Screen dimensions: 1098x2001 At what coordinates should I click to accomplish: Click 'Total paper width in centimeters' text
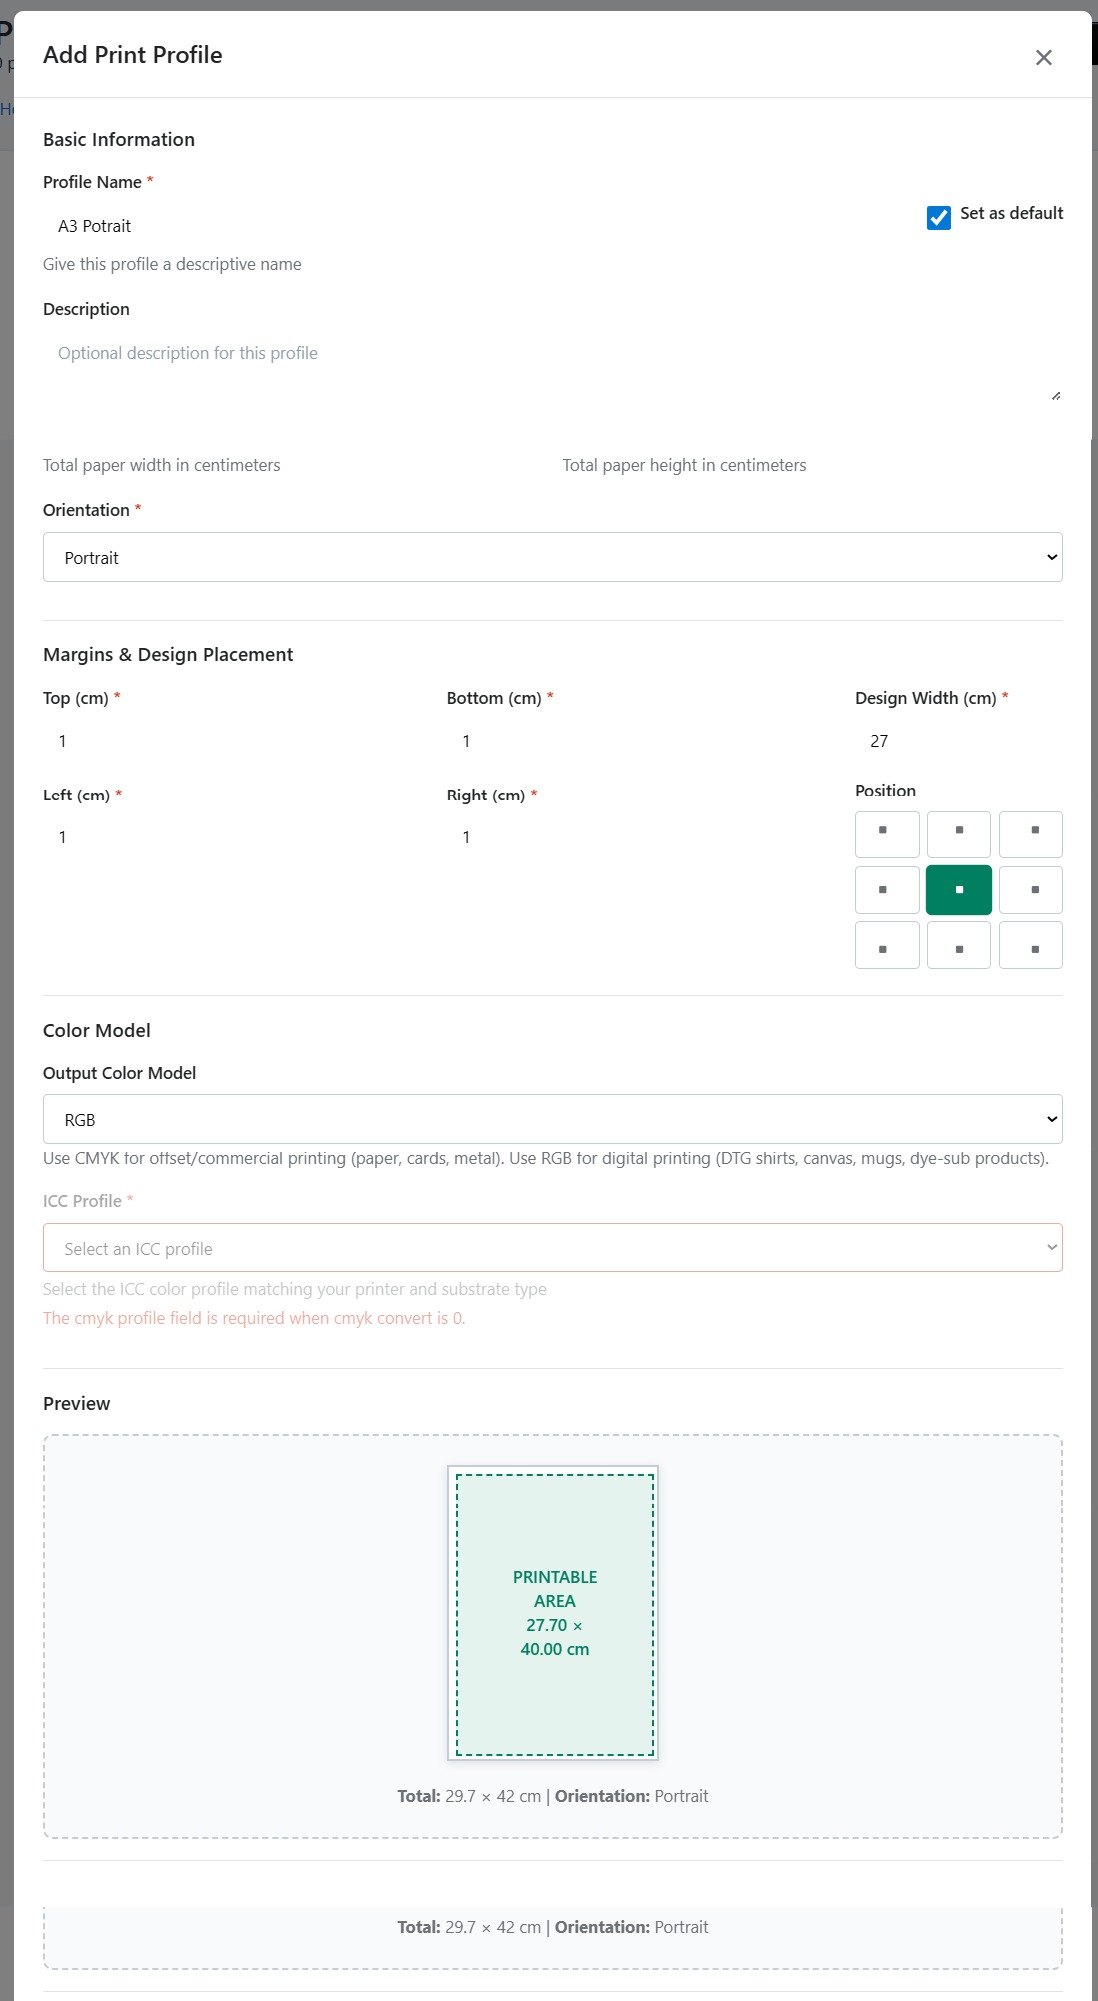pyautogui.click(x=161, y=465)
